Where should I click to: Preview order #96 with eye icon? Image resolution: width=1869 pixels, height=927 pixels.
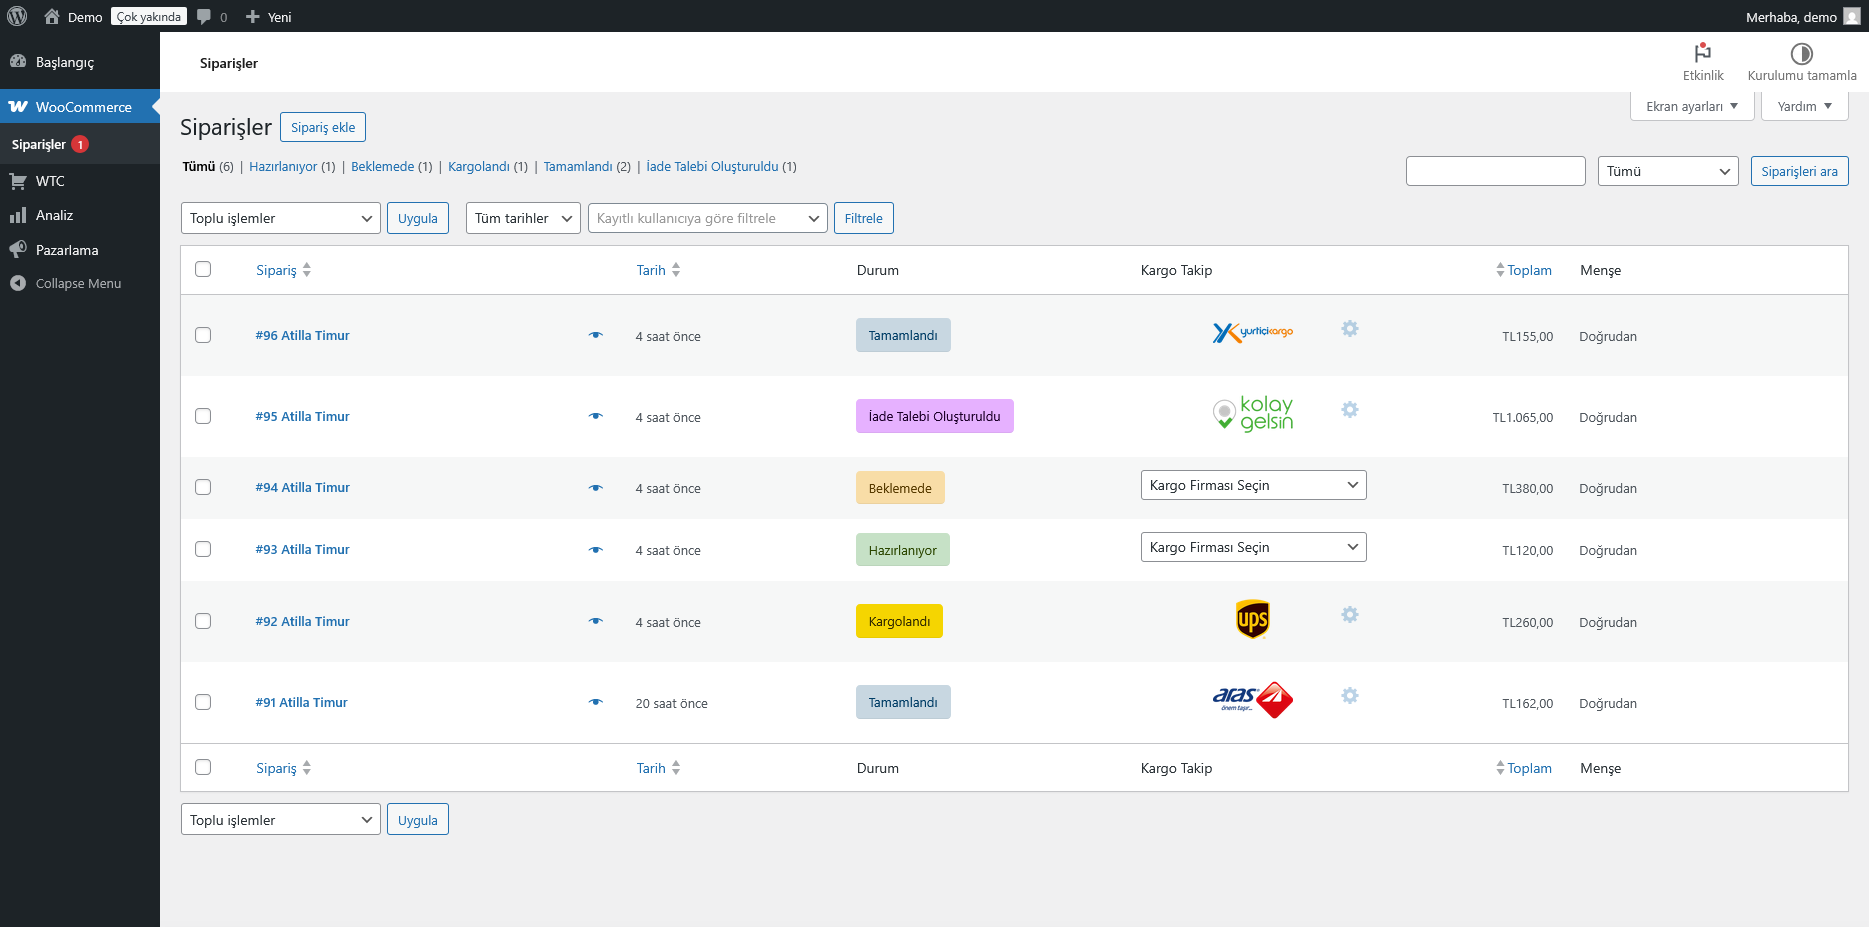596,335
